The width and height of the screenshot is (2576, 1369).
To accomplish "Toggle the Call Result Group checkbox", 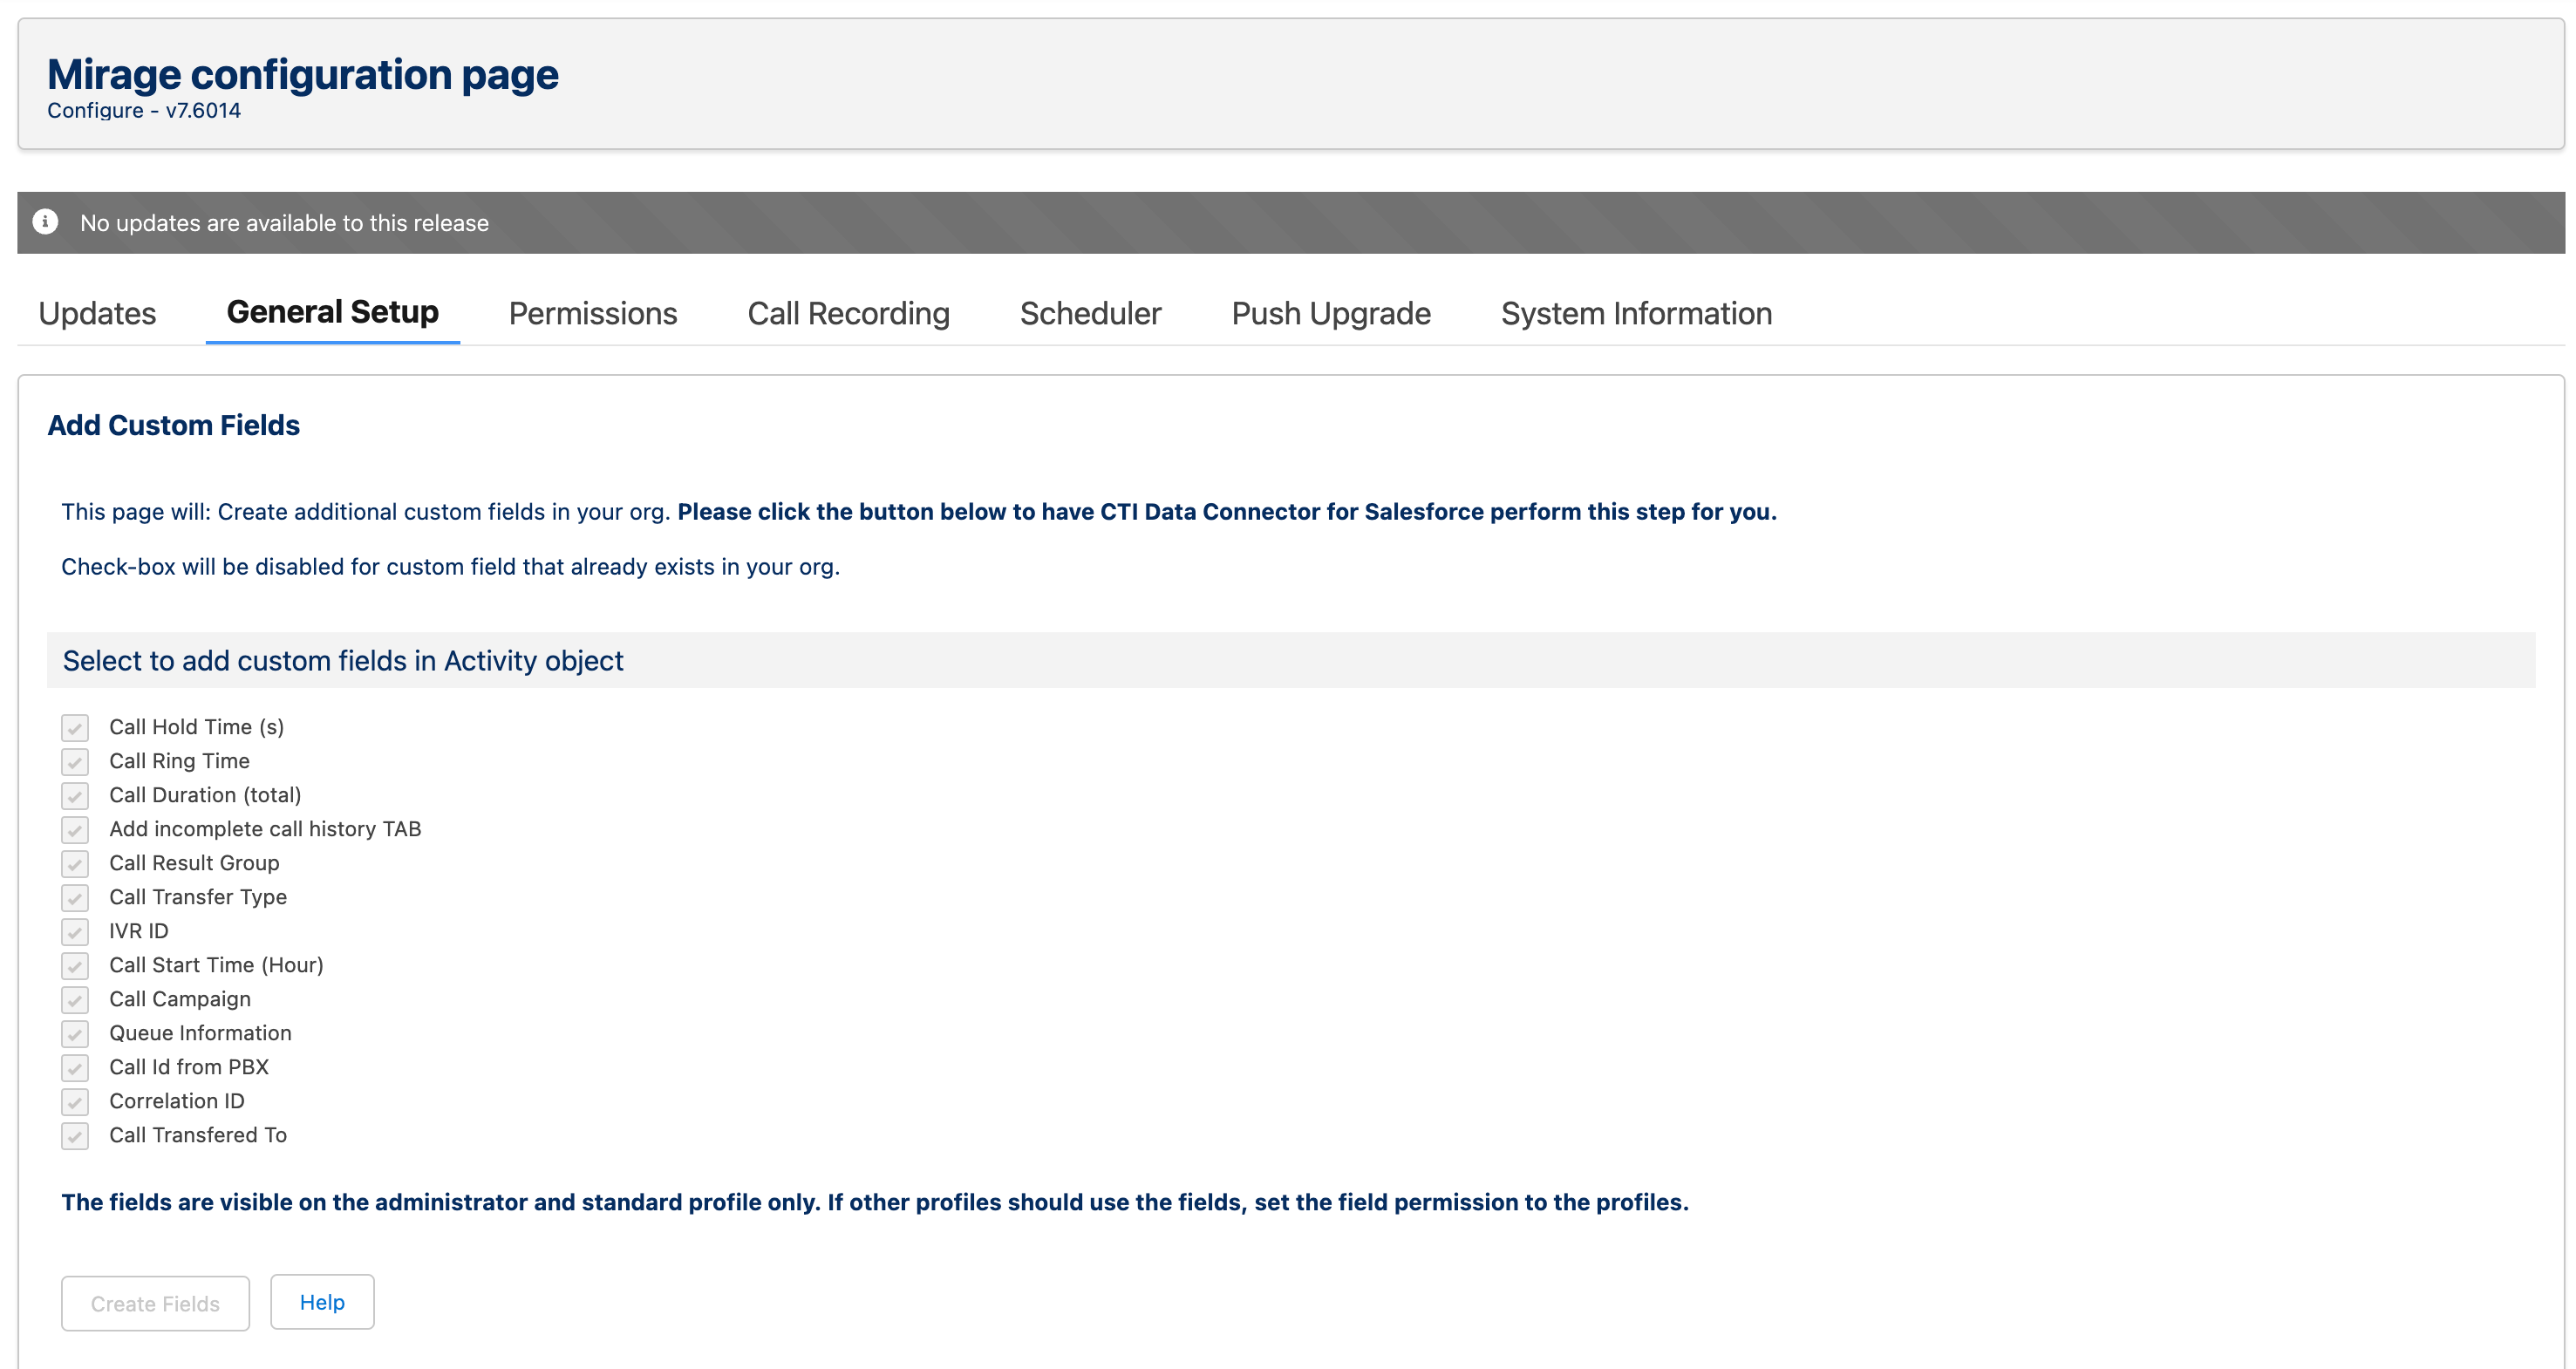I will (75, 864).
